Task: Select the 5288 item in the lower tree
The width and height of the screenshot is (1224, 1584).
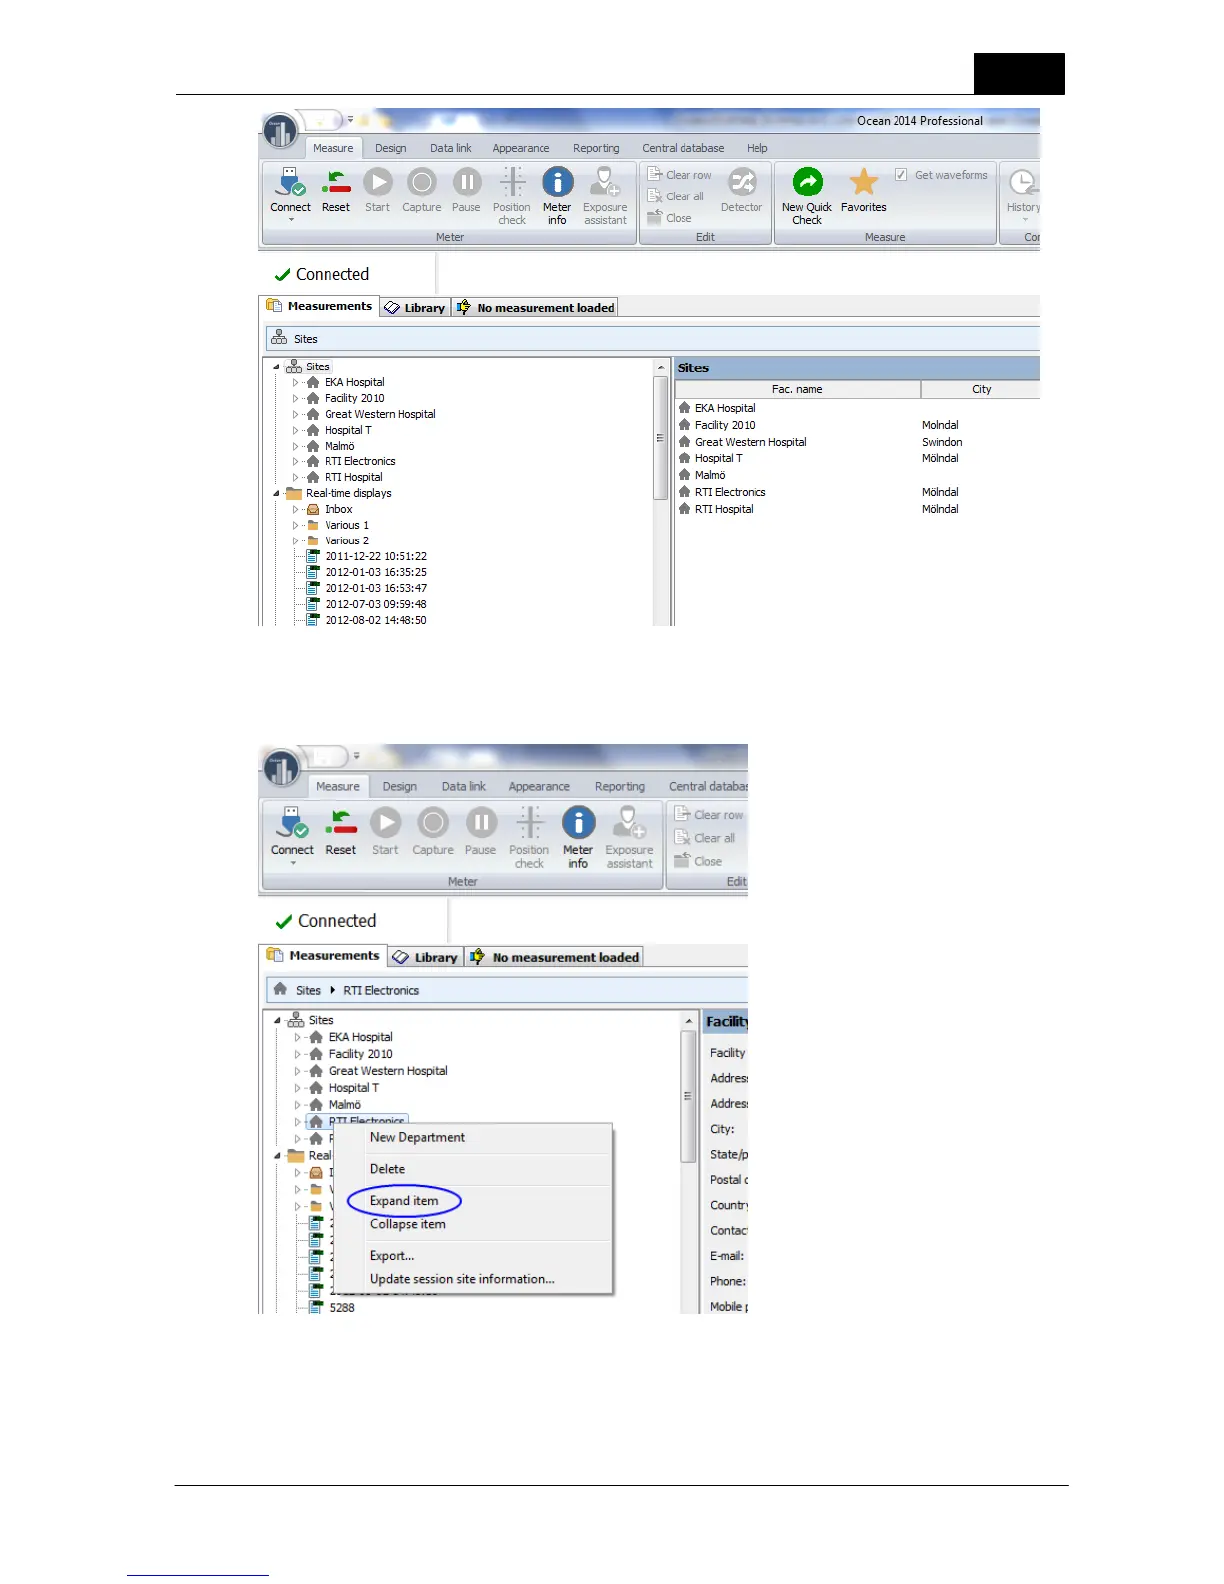Action: [x=342, y=1308]
